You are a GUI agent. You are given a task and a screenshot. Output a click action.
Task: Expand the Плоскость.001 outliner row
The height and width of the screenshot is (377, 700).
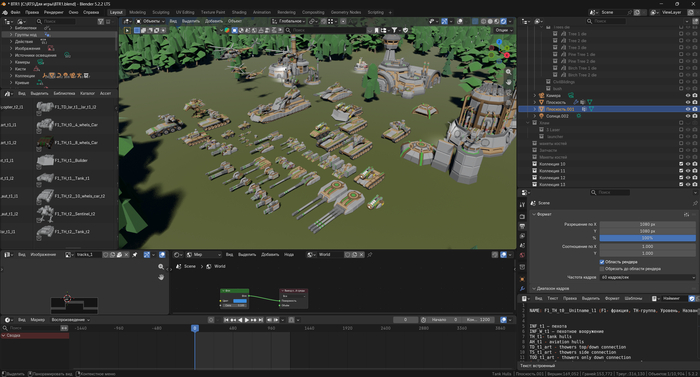pyautogui.click(x=535, y=109)
